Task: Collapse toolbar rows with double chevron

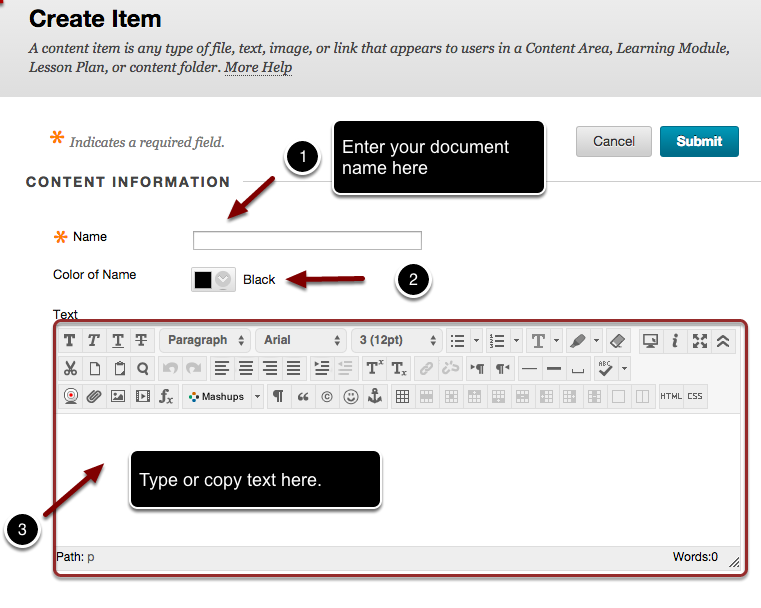Action: [723, 341]
